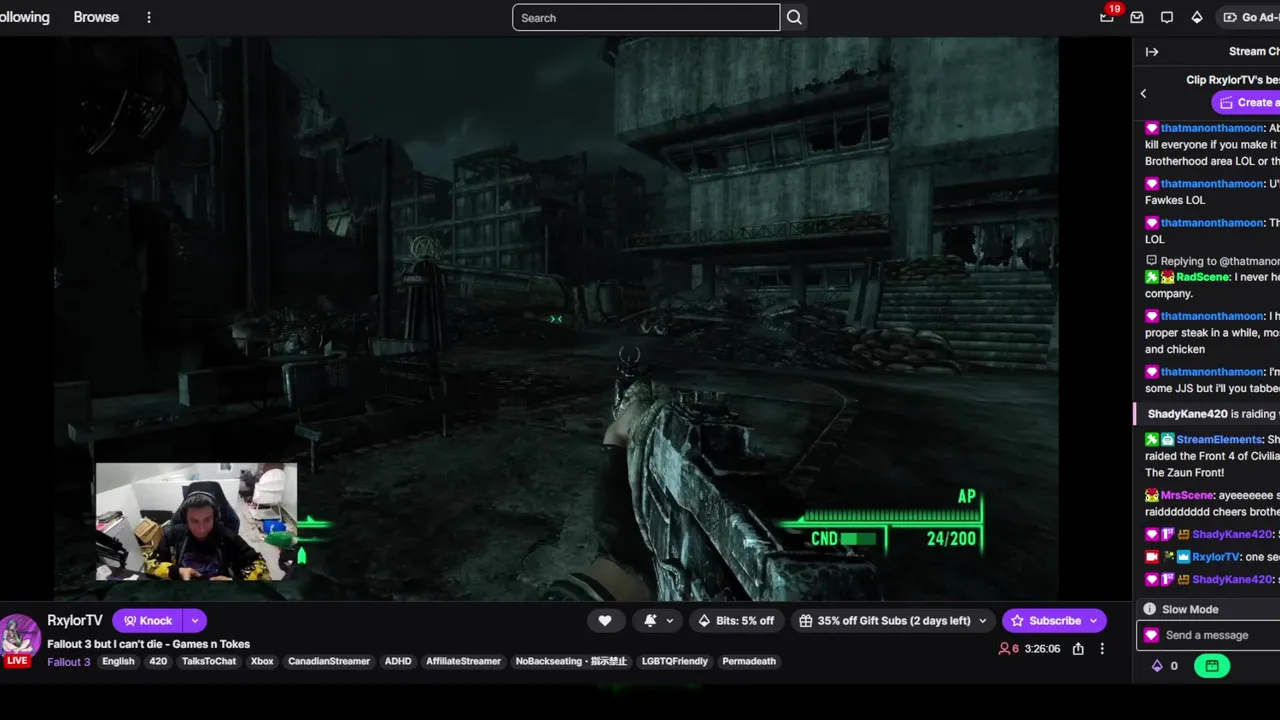Click the Slow Mode label
The height and width of the screenshot is (720, 1280).
(1190, 609)
